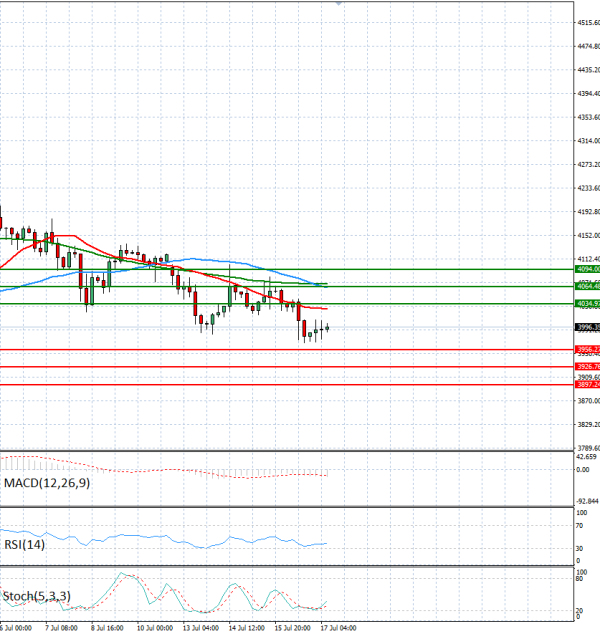Click the MACD 0.00 scale label
The height and width of the screenshot is (634, 600).
(x=583, y=470)
